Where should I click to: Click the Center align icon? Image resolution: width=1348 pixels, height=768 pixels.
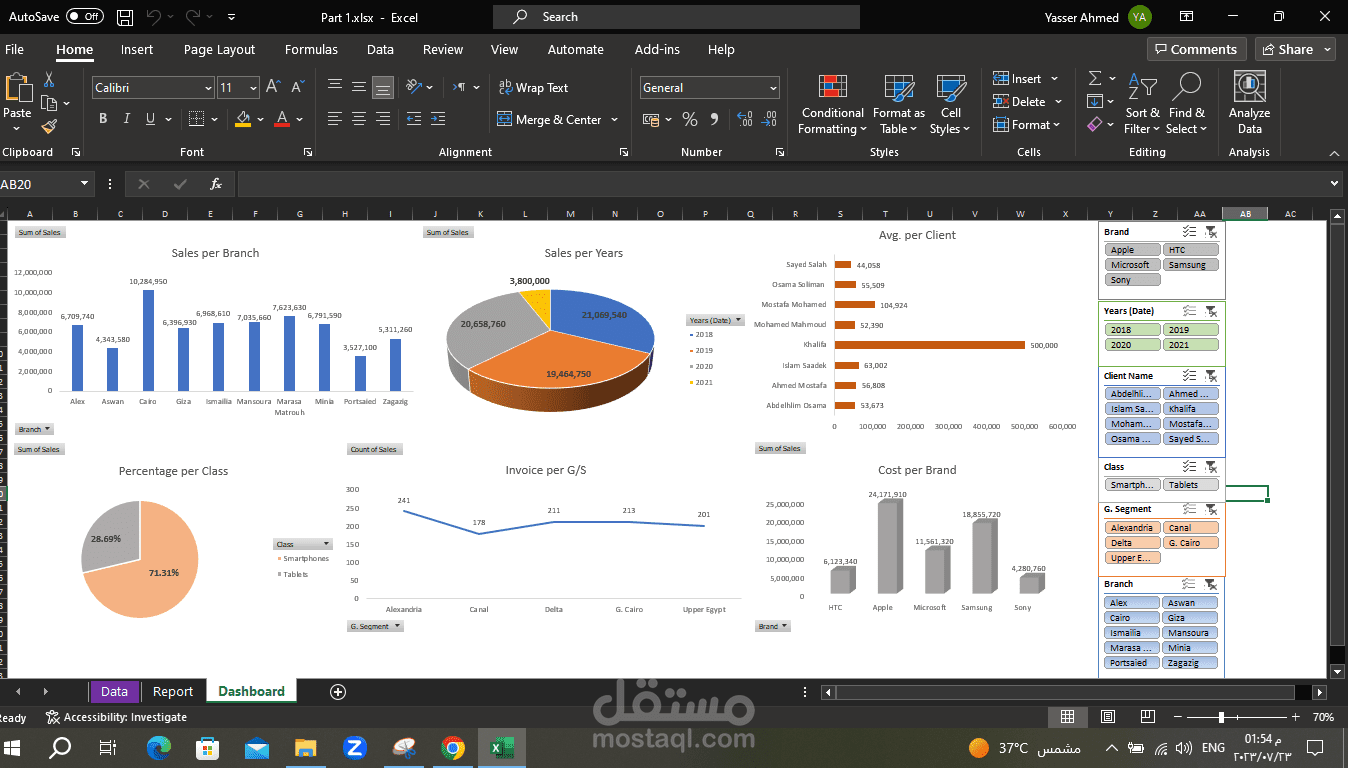(359, 119)
